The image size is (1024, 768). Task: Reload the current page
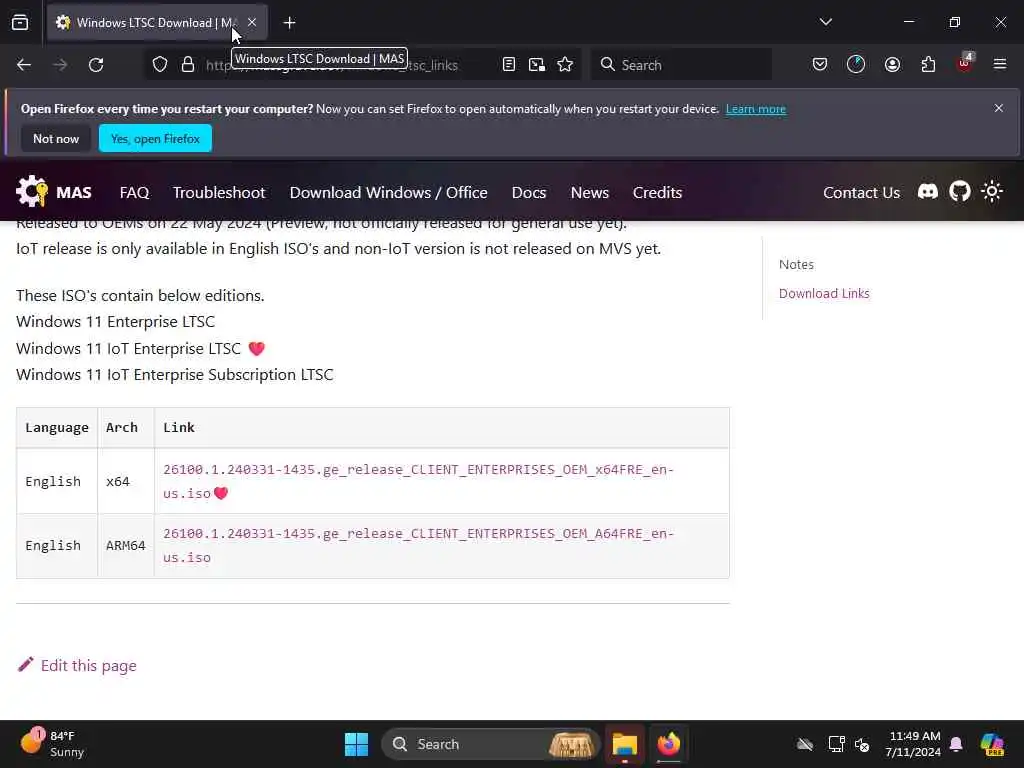pyautogui.click(x=96, y=65)
